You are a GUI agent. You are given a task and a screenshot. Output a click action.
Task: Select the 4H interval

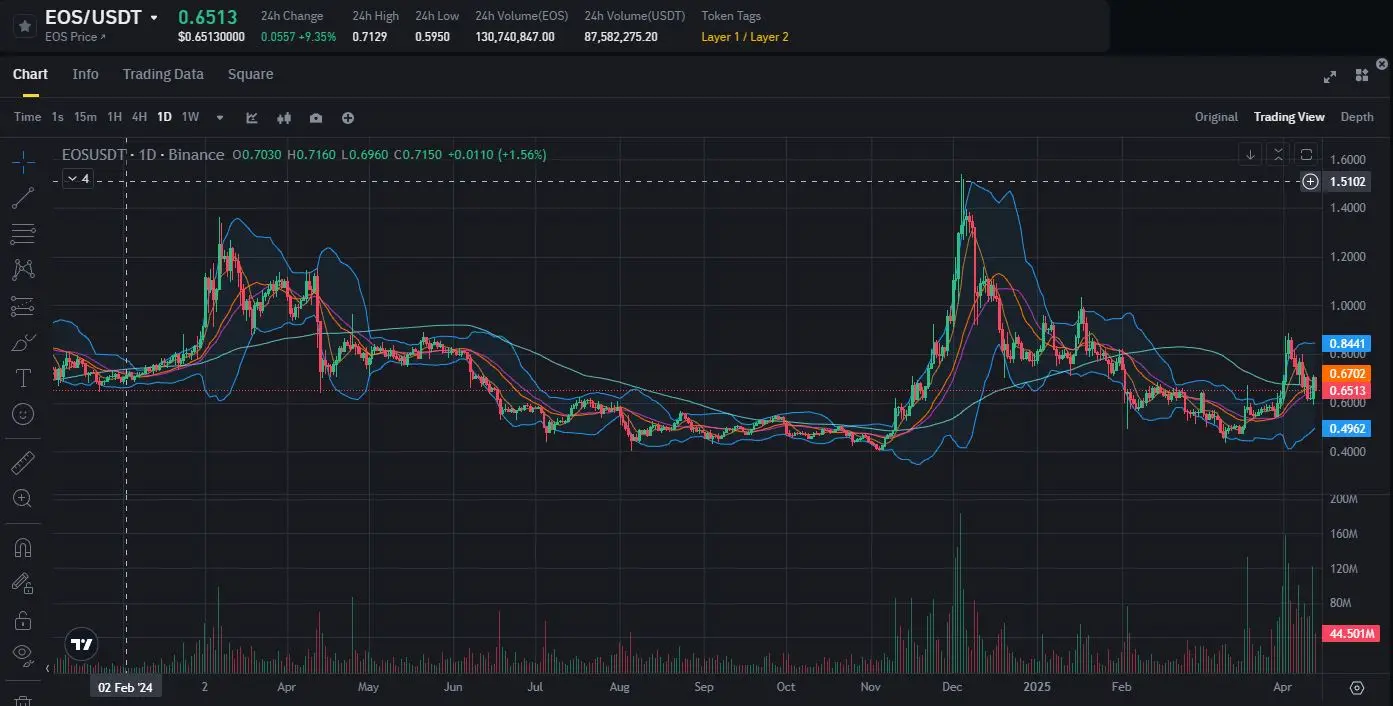pos(139,117)
